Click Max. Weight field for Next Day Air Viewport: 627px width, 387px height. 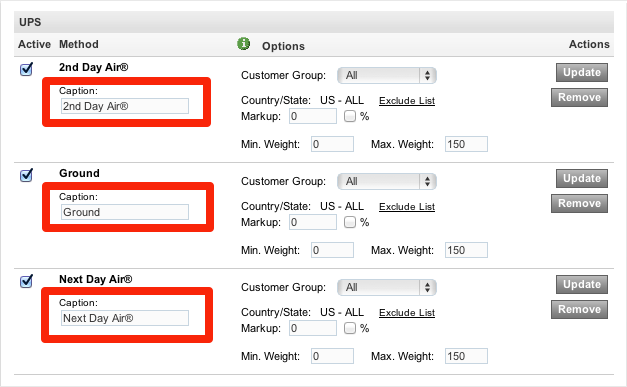pyautogui.click(x=466, y=356)
